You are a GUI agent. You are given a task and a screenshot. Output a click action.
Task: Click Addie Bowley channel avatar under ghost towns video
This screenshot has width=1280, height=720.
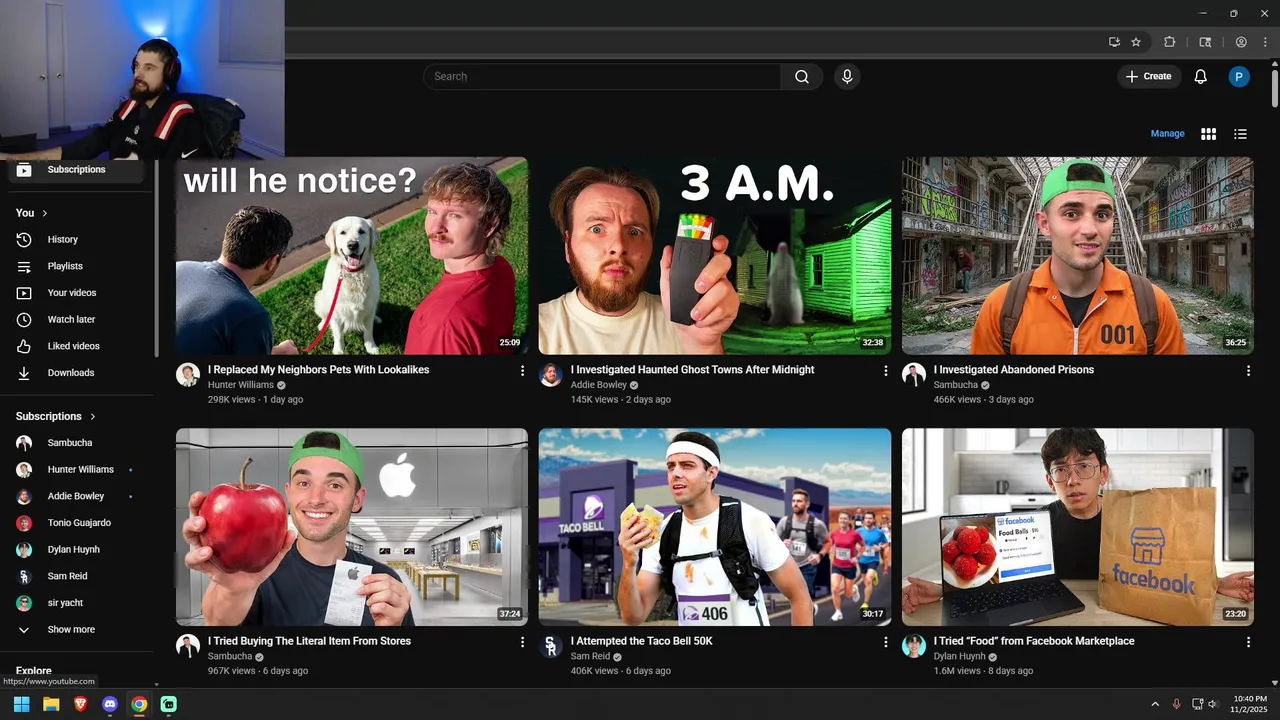pyautogui.click(x=551, y=375)
